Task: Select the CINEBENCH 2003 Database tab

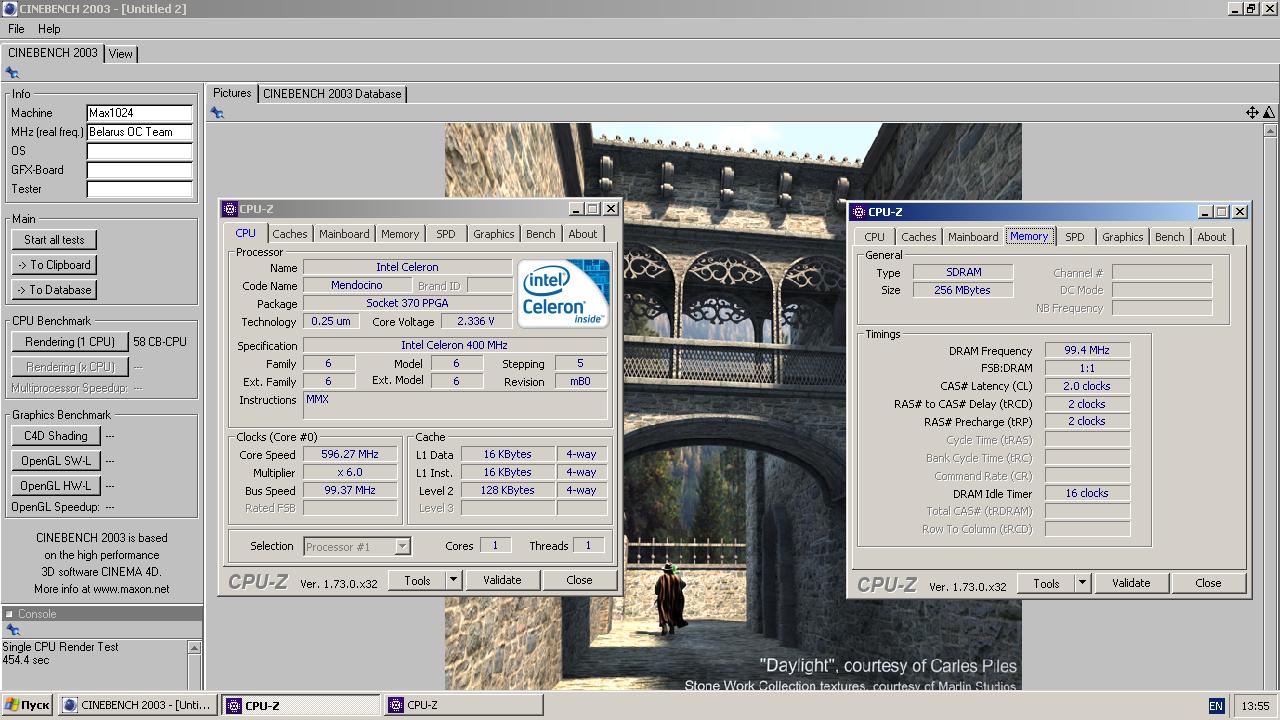Action: point(332,94)
